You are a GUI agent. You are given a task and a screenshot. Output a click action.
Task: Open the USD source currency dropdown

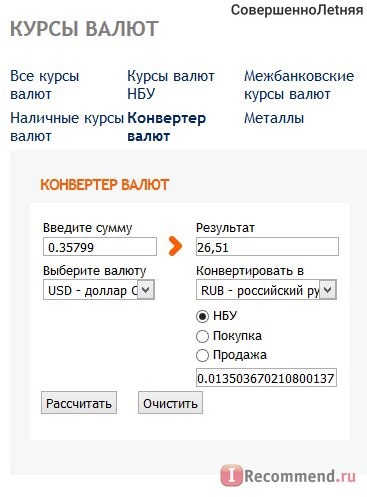[99, 290]
